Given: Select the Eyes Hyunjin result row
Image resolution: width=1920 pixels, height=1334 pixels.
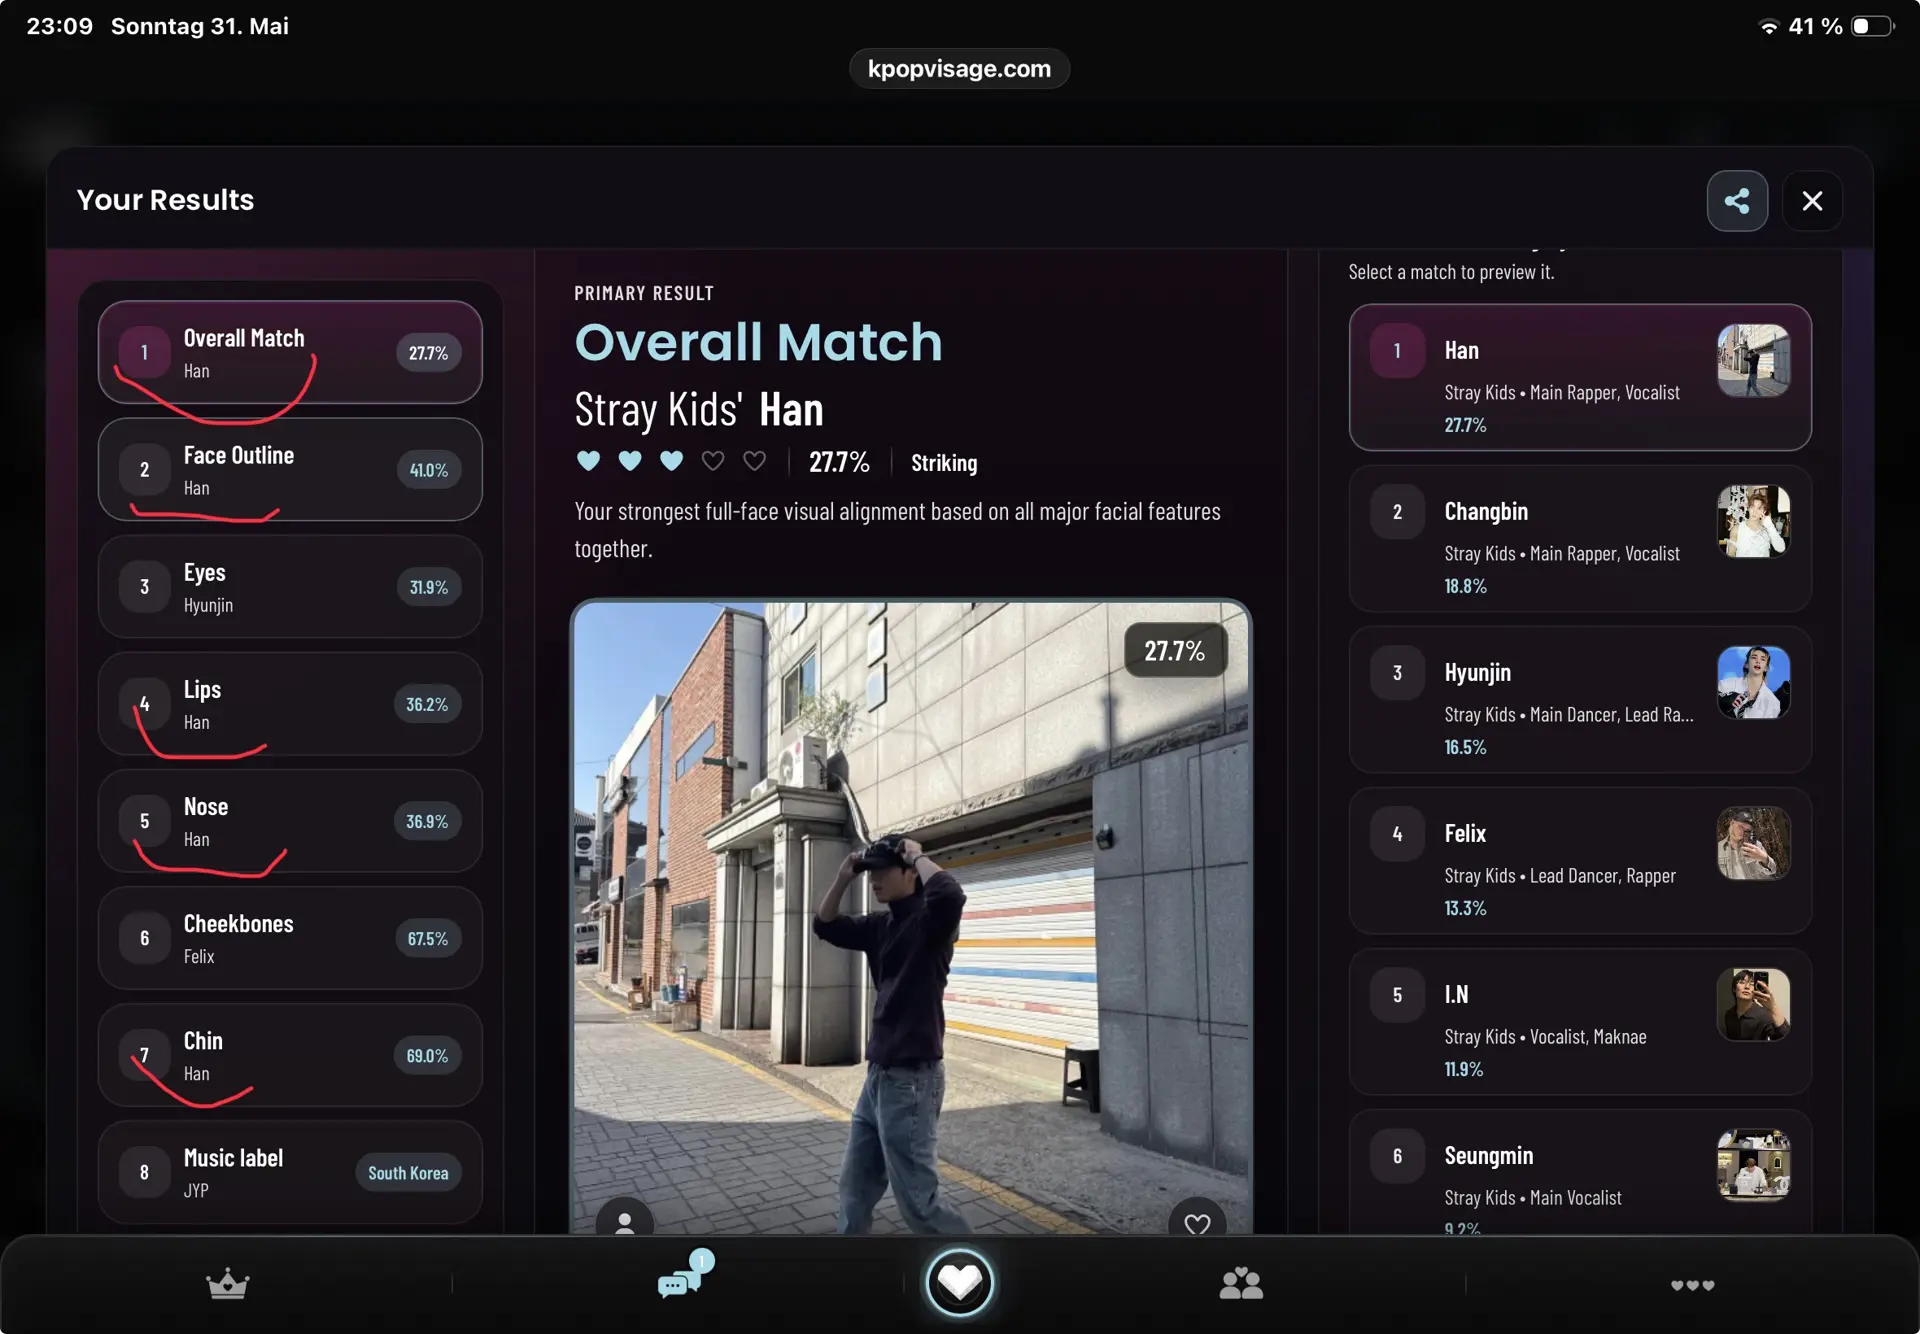Looking at the screenshot, I should pyautogui.click(x=290, y=587).
